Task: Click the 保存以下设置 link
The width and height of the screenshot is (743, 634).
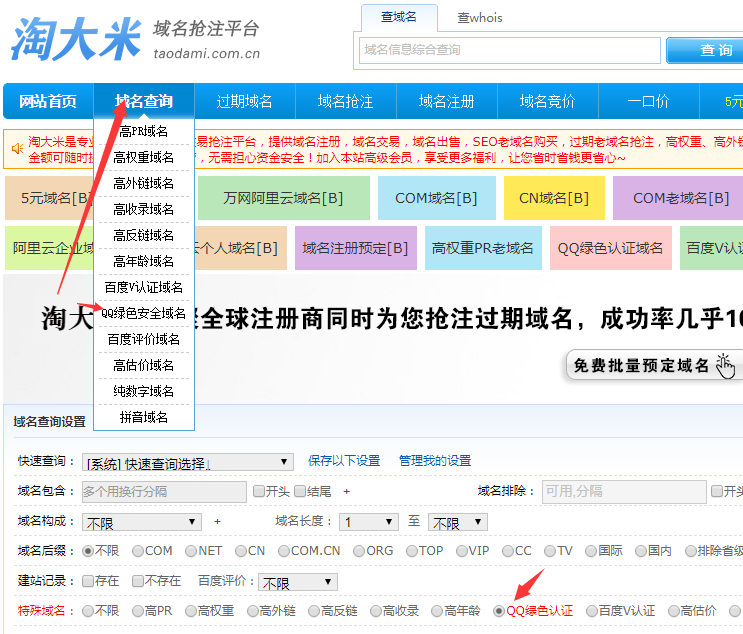Action: click(344, 461)
